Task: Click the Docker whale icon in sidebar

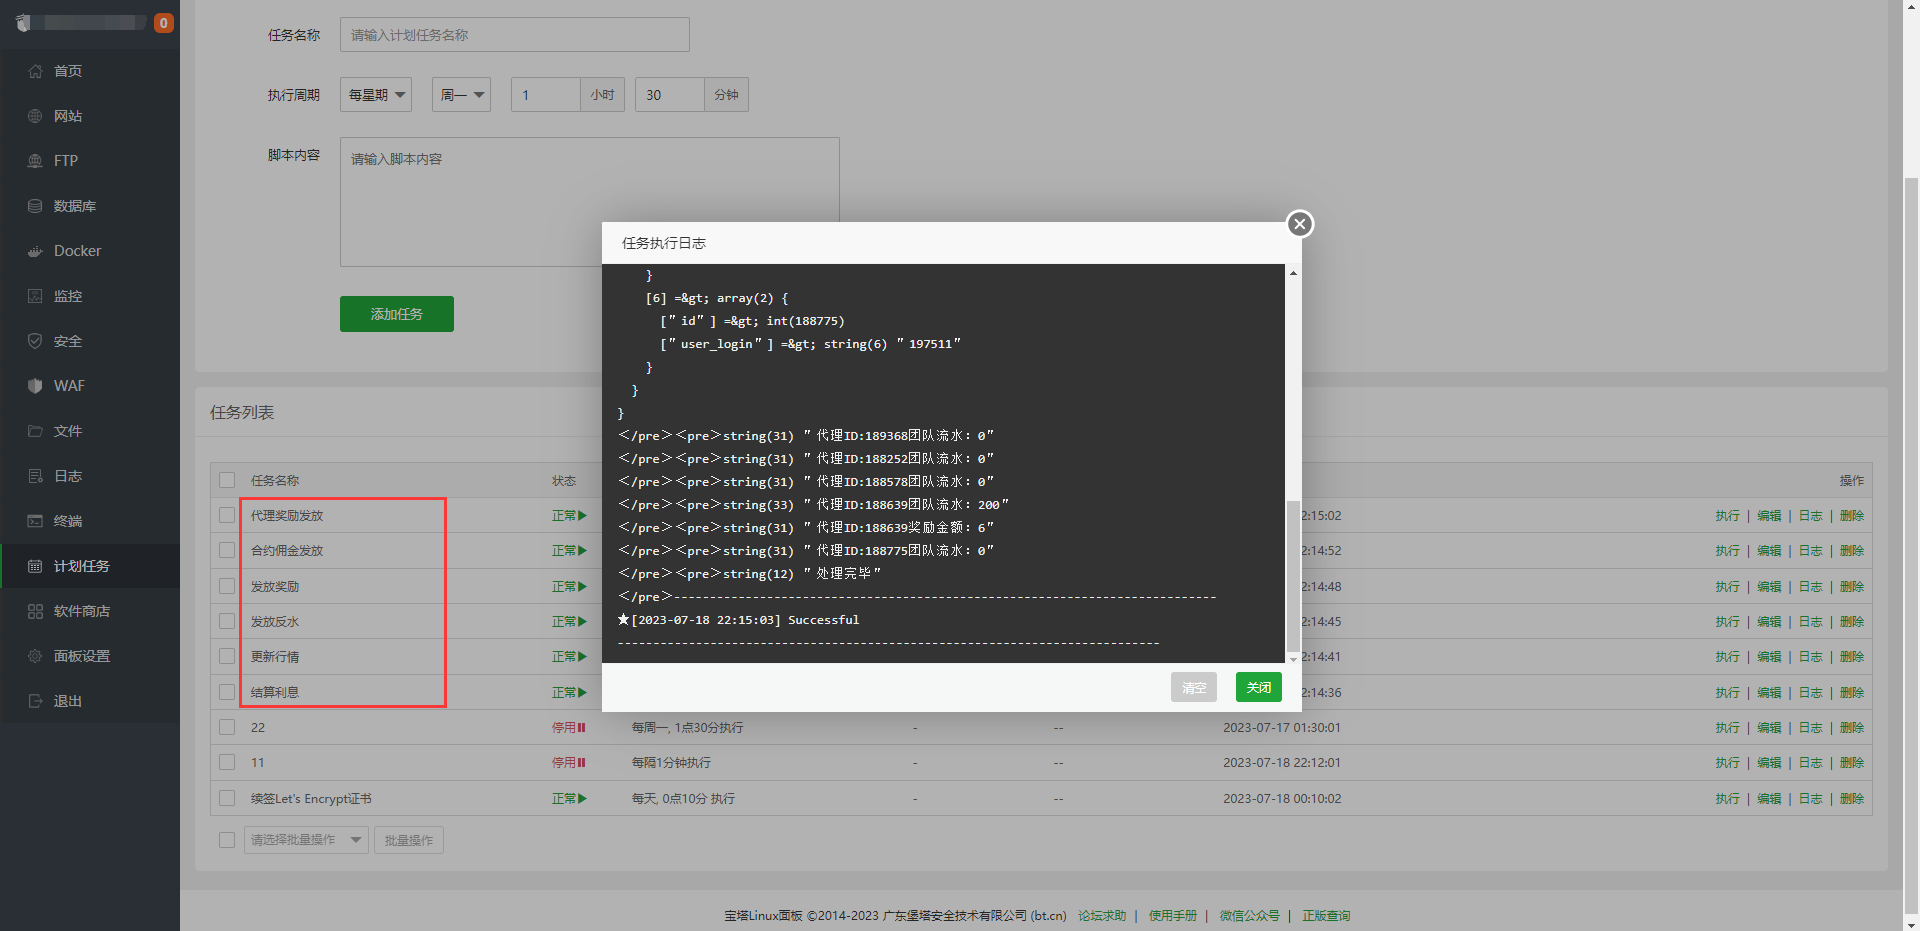Action: [x=35, y=251]
